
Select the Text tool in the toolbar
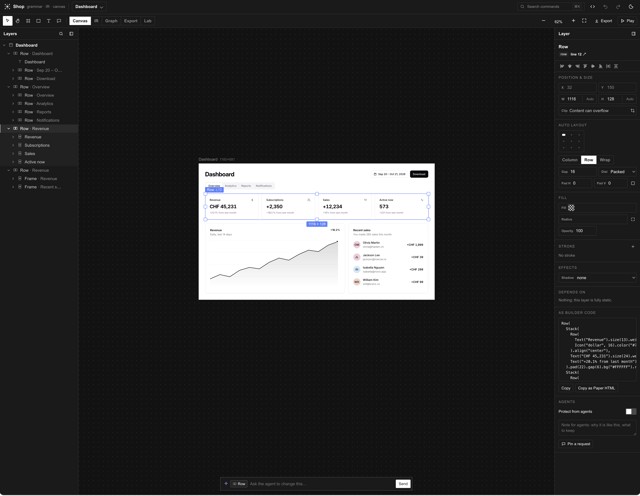pos(49,21)
